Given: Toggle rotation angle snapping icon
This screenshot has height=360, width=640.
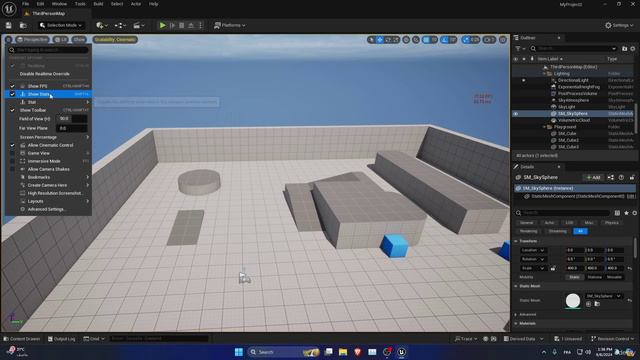Looking at the screenshot, I should click(x=444, y=40).
